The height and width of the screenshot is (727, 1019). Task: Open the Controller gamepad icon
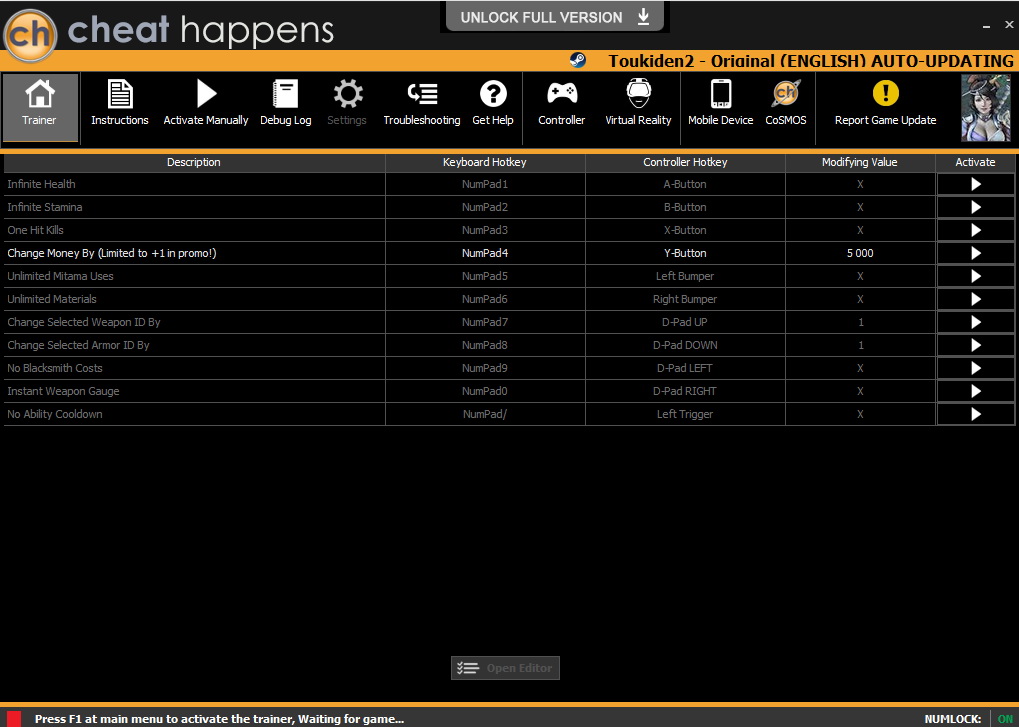[x=561, y=93]
